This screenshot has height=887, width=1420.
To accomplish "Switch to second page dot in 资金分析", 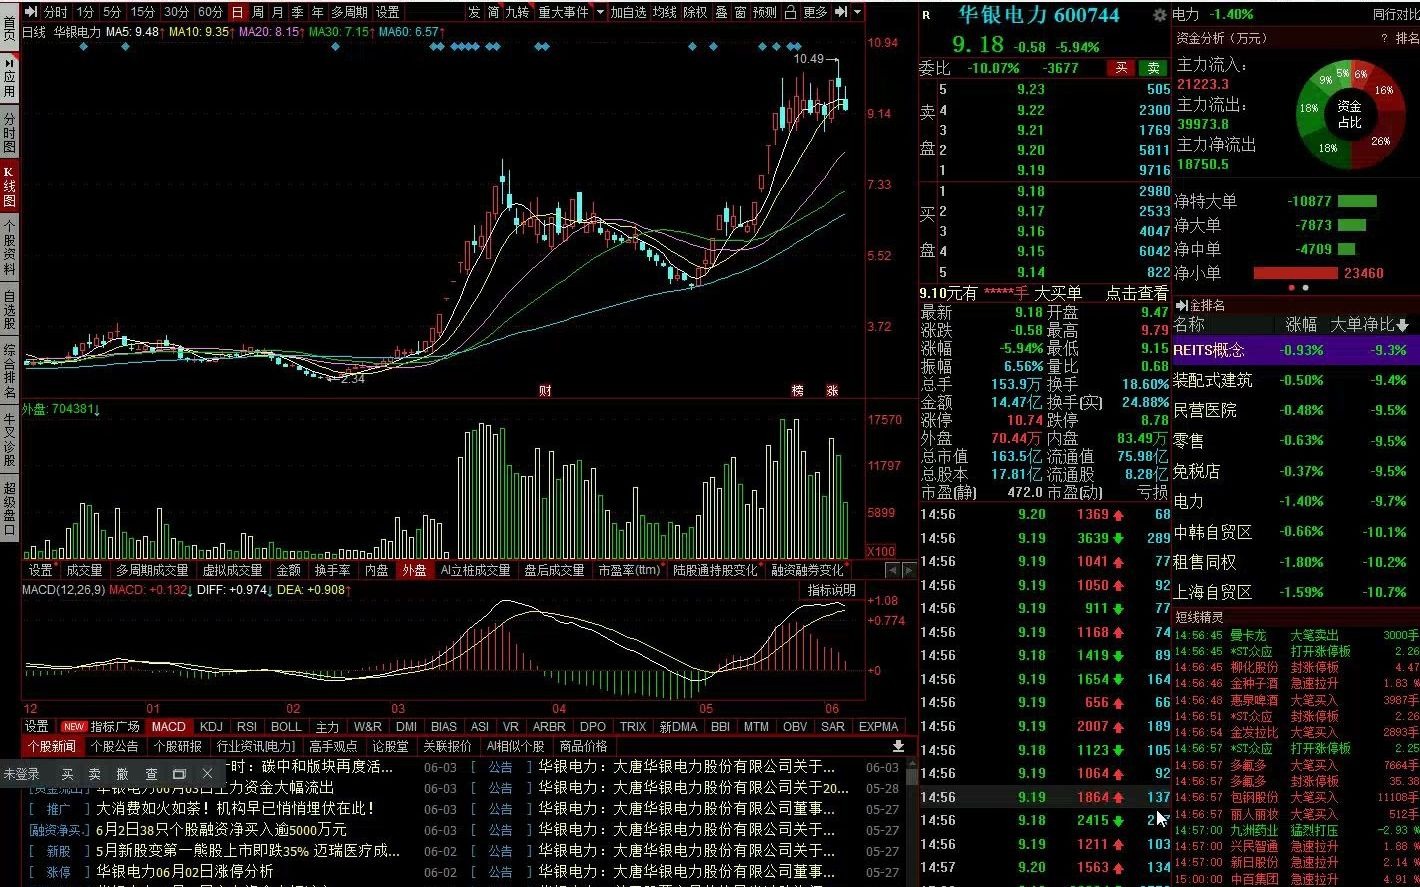I will click(1305, 288).
